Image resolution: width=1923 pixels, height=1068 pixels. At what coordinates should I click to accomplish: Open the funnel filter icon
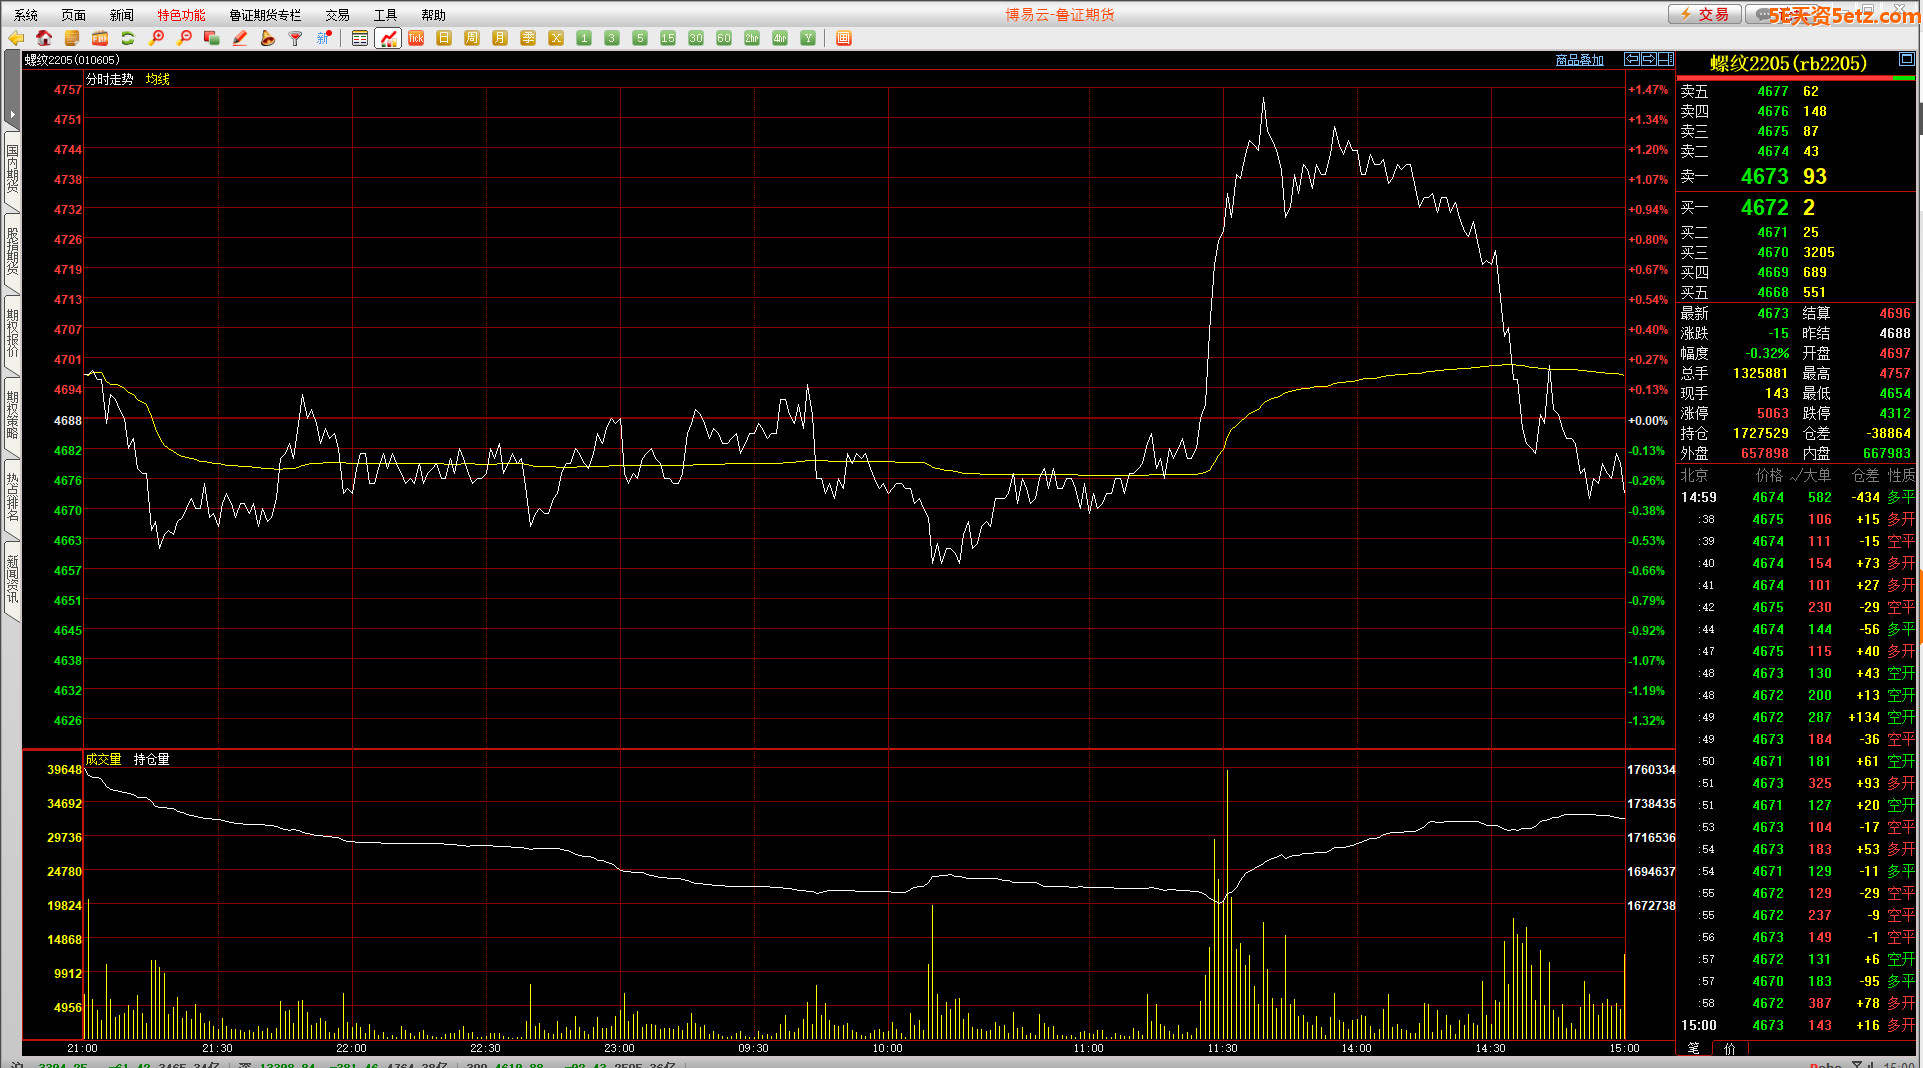tap(295, 38)
